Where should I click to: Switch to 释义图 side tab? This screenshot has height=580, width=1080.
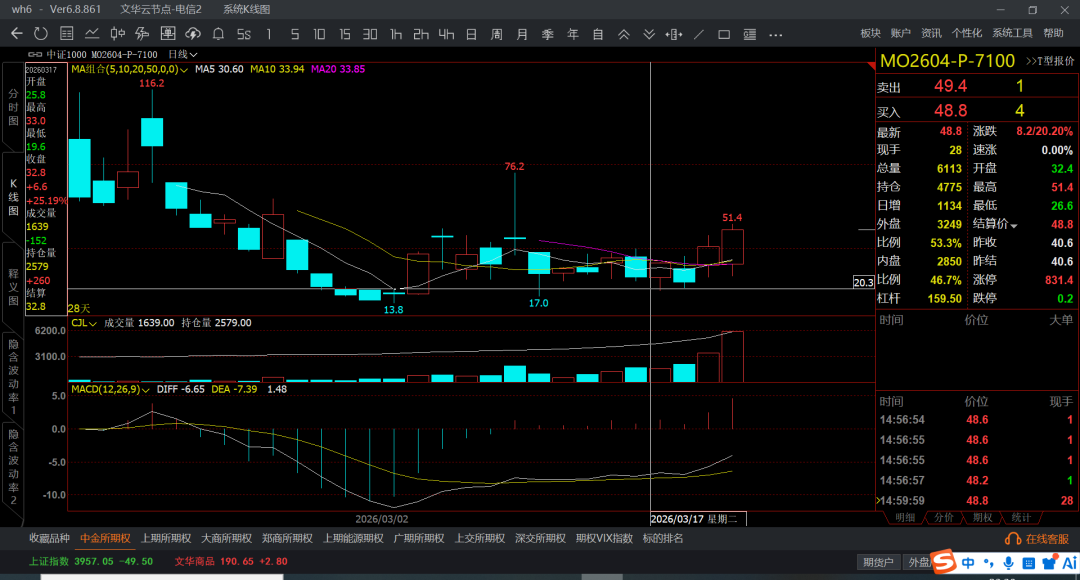[13, 287]
